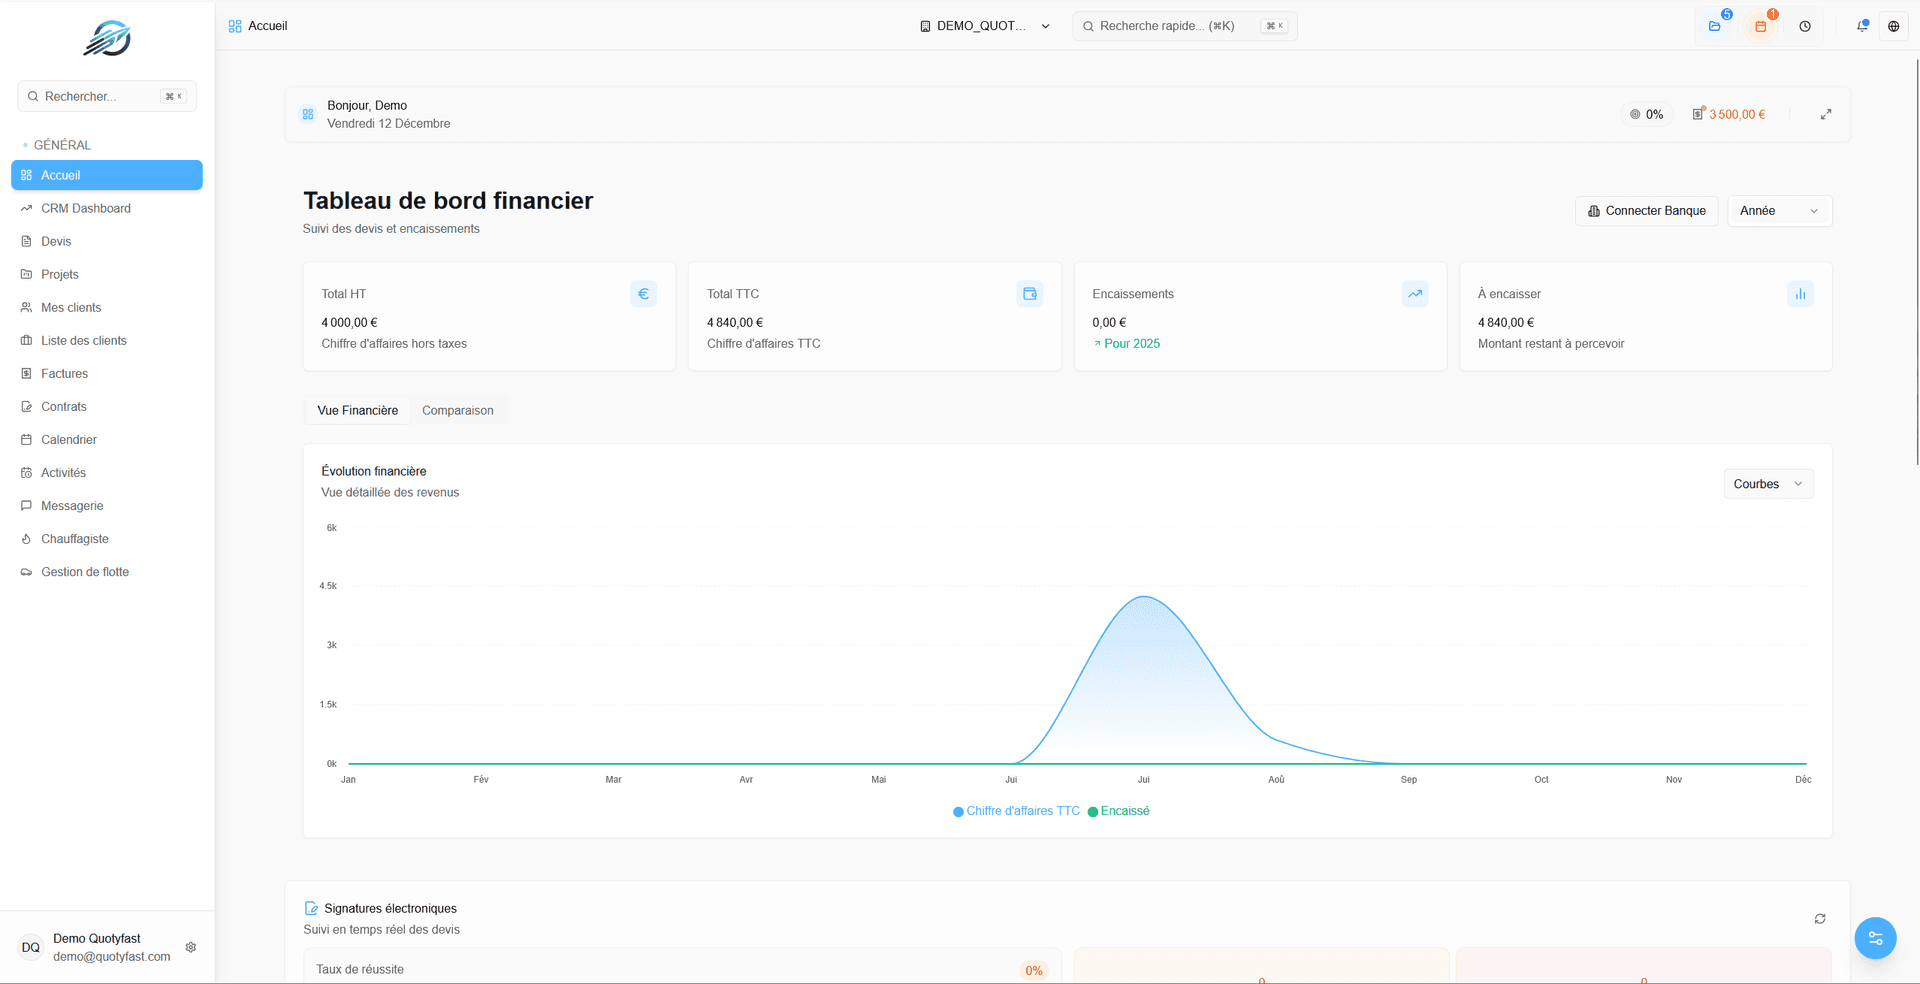Open the Courbes chart type dropdown
This screenshot has width=1920, height=984.
1767,484
